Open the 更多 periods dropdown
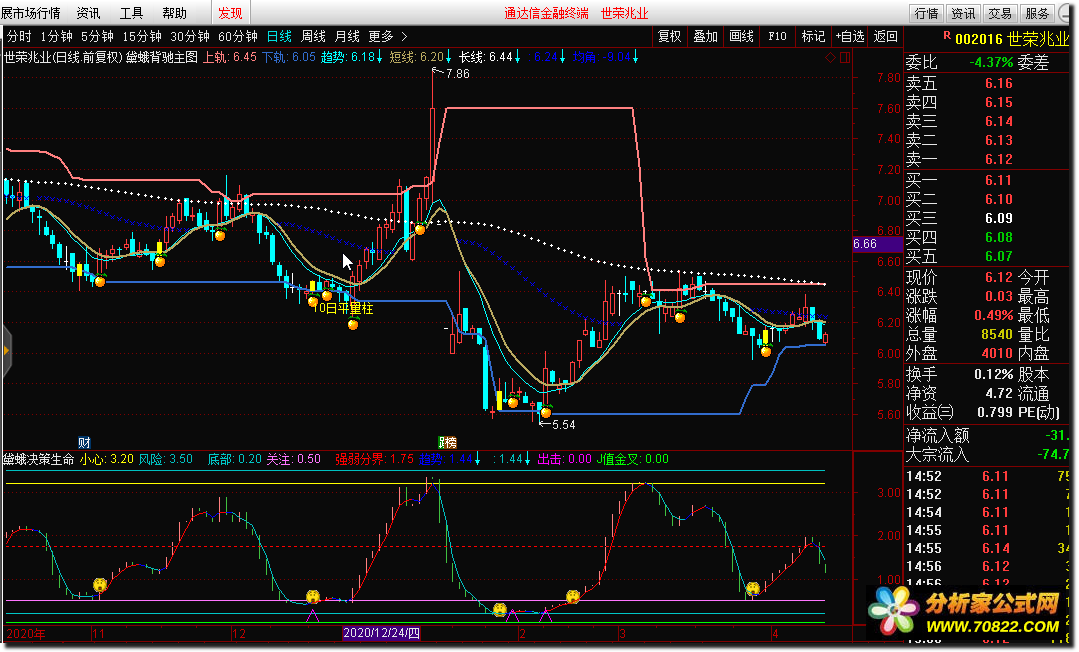Image resolution: width=1079 pixels, height=652 pixels. click(381, 36)
